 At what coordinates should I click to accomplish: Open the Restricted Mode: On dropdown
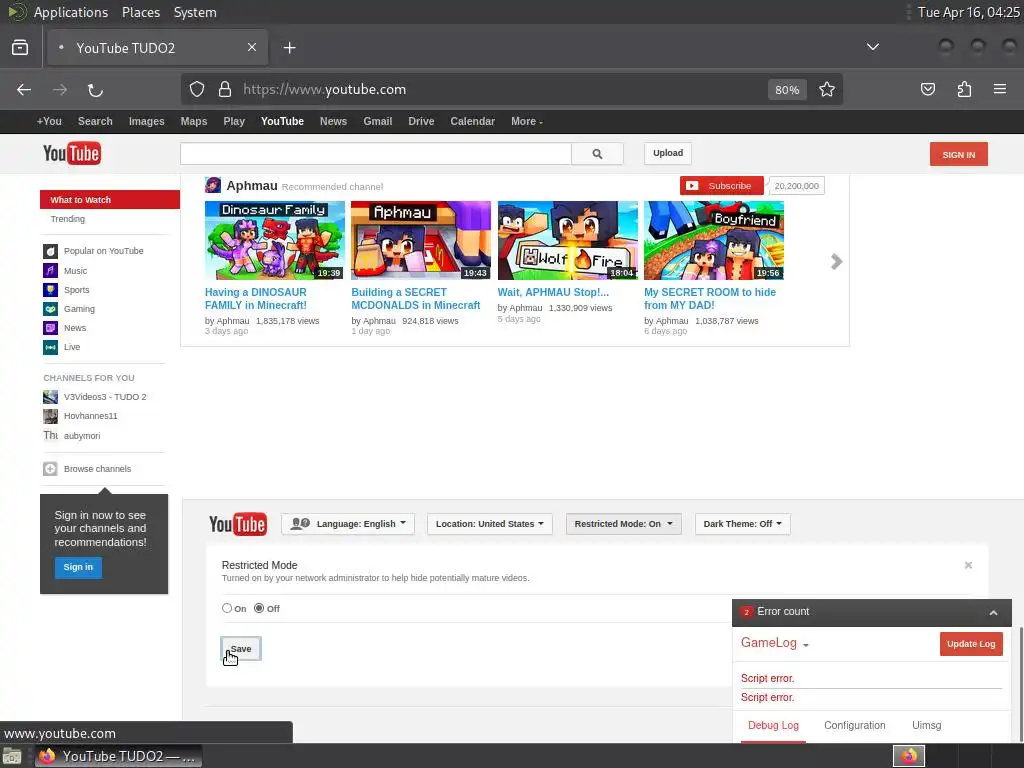pos(624,524)
